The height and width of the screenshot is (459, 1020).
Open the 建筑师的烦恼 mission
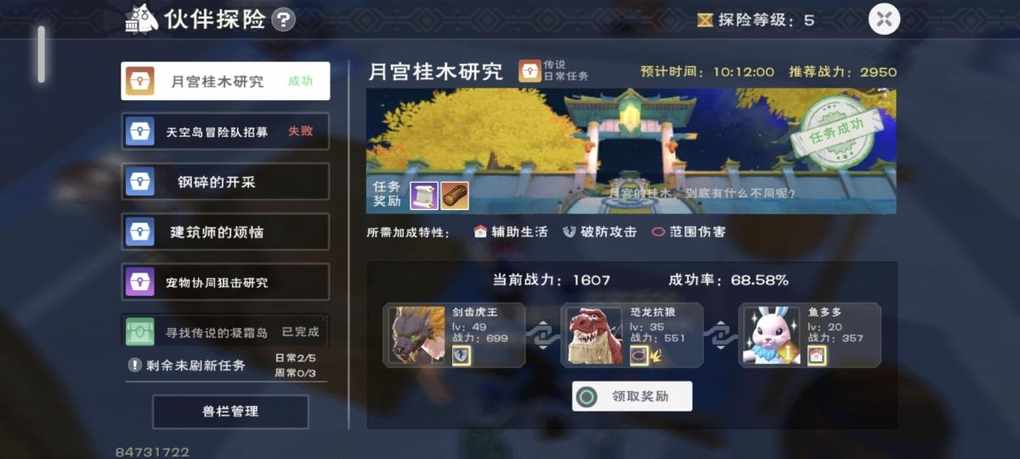[225, 231]
